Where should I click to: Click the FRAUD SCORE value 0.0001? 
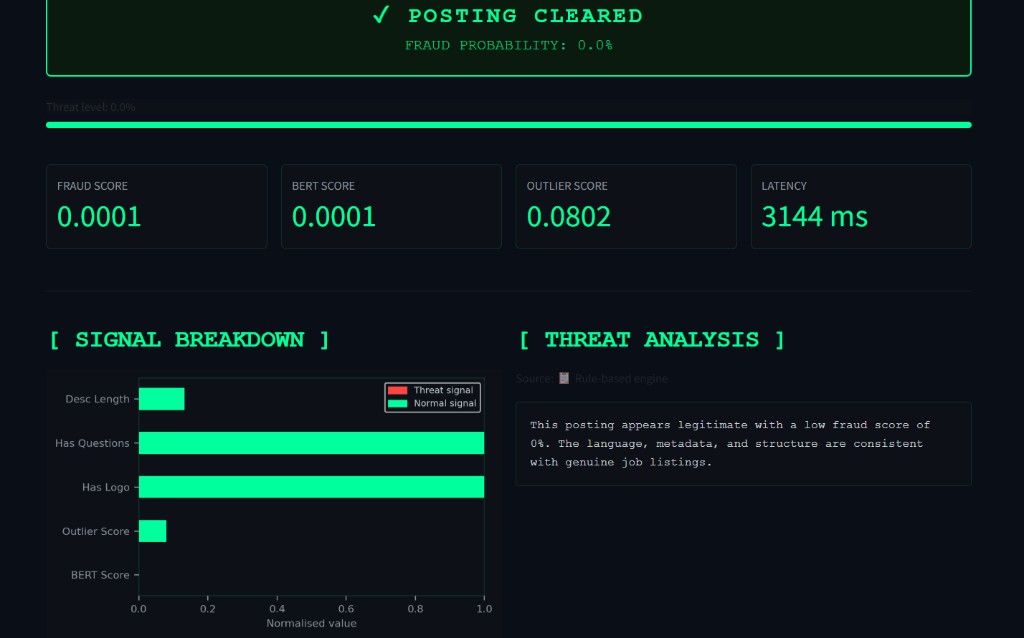(x=99, y=217)
